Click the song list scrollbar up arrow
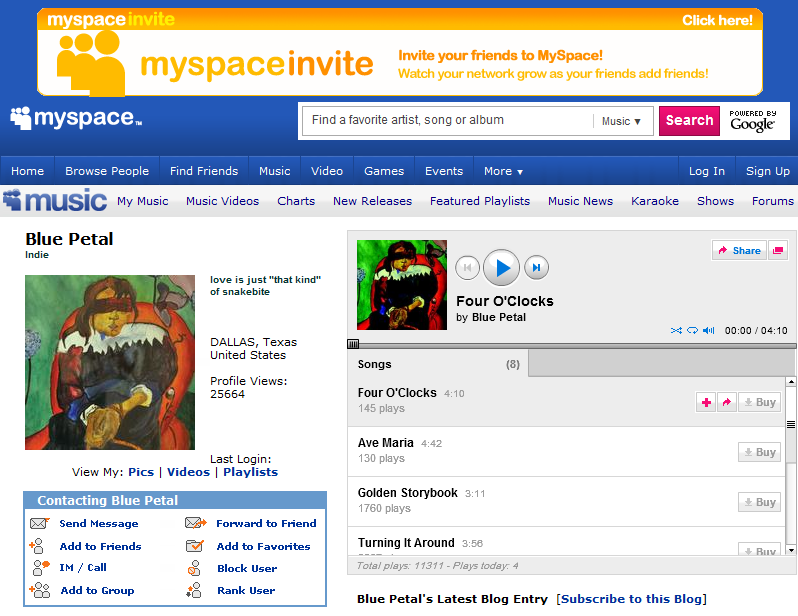Image resolution: width=798 pixels, height=616 pixels. (x=791, y=381)
